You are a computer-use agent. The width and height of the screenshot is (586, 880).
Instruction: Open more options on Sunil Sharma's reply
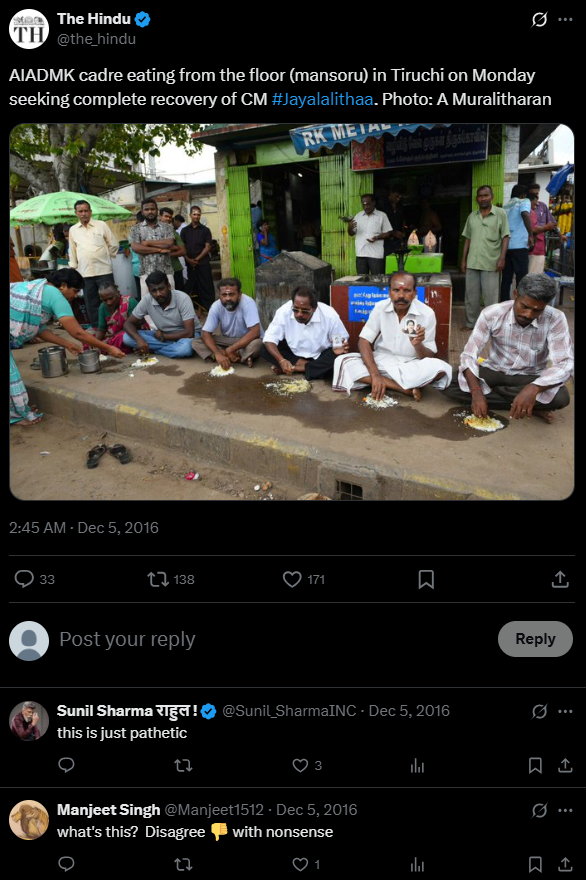pyautogui.click(x=565, y=712)
